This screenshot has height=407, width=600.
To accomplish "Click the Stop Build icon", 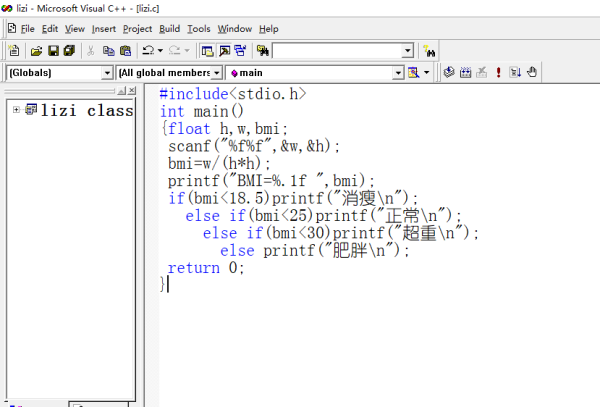I will [482, 72].
